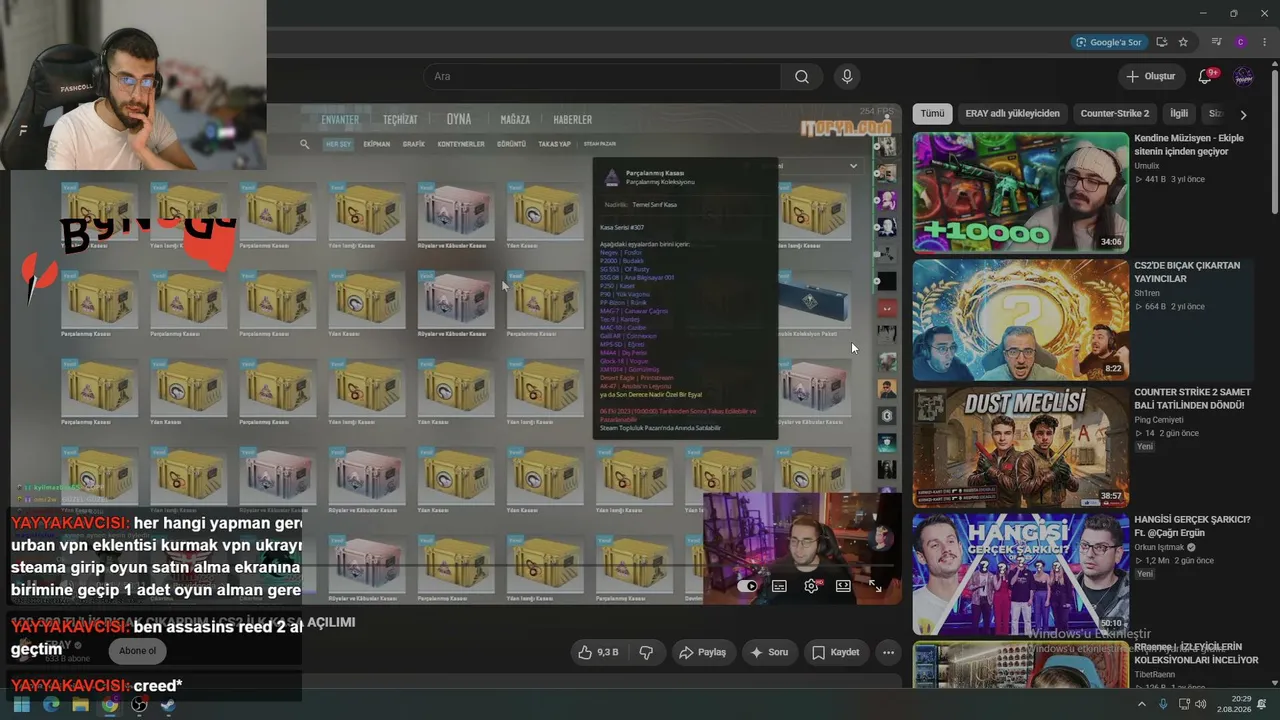The height and width of the screenshot is (720, 1280).
Task: Open CS2'de Bıçak Çıkartan Yayıncılar thumbnail
Action: pyautogui.click(x=1020, y=320)
